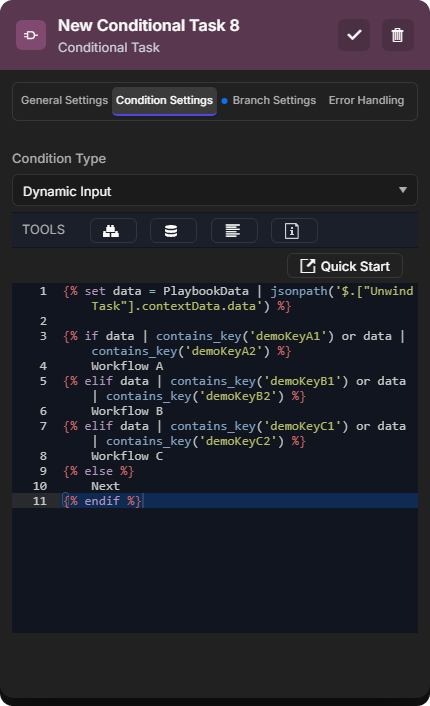Click the 'demoKeyC1' string on line 7

point(302,426)
